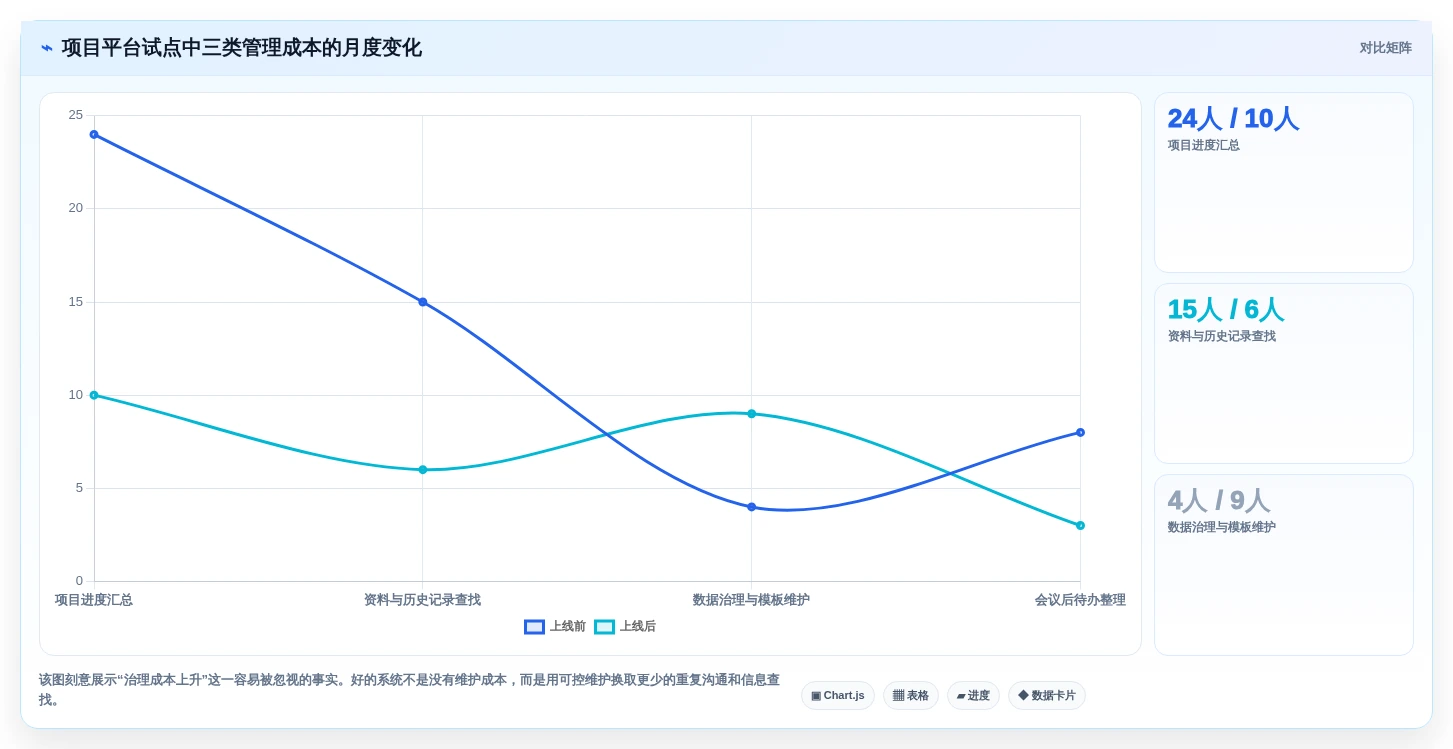Click the y-axis value 5
Viewport: 1453px width, 749px height.
point(79,488)
